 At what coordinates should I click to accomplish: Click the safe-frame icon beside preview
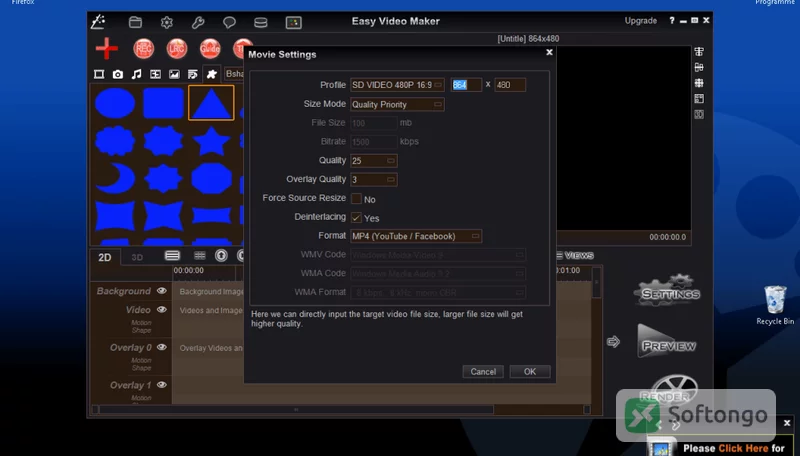(699, 114)
